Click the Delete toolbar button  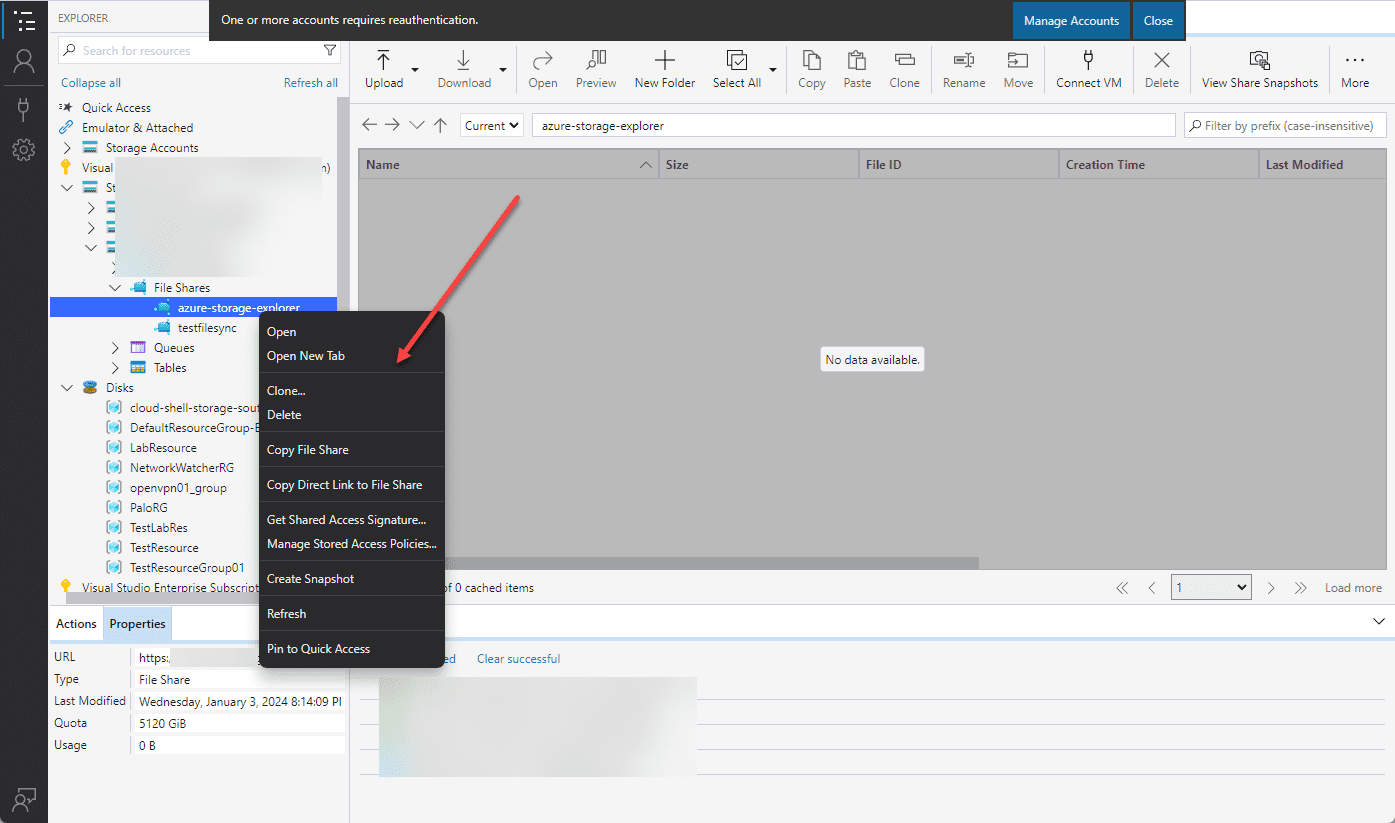[1162, 69]
